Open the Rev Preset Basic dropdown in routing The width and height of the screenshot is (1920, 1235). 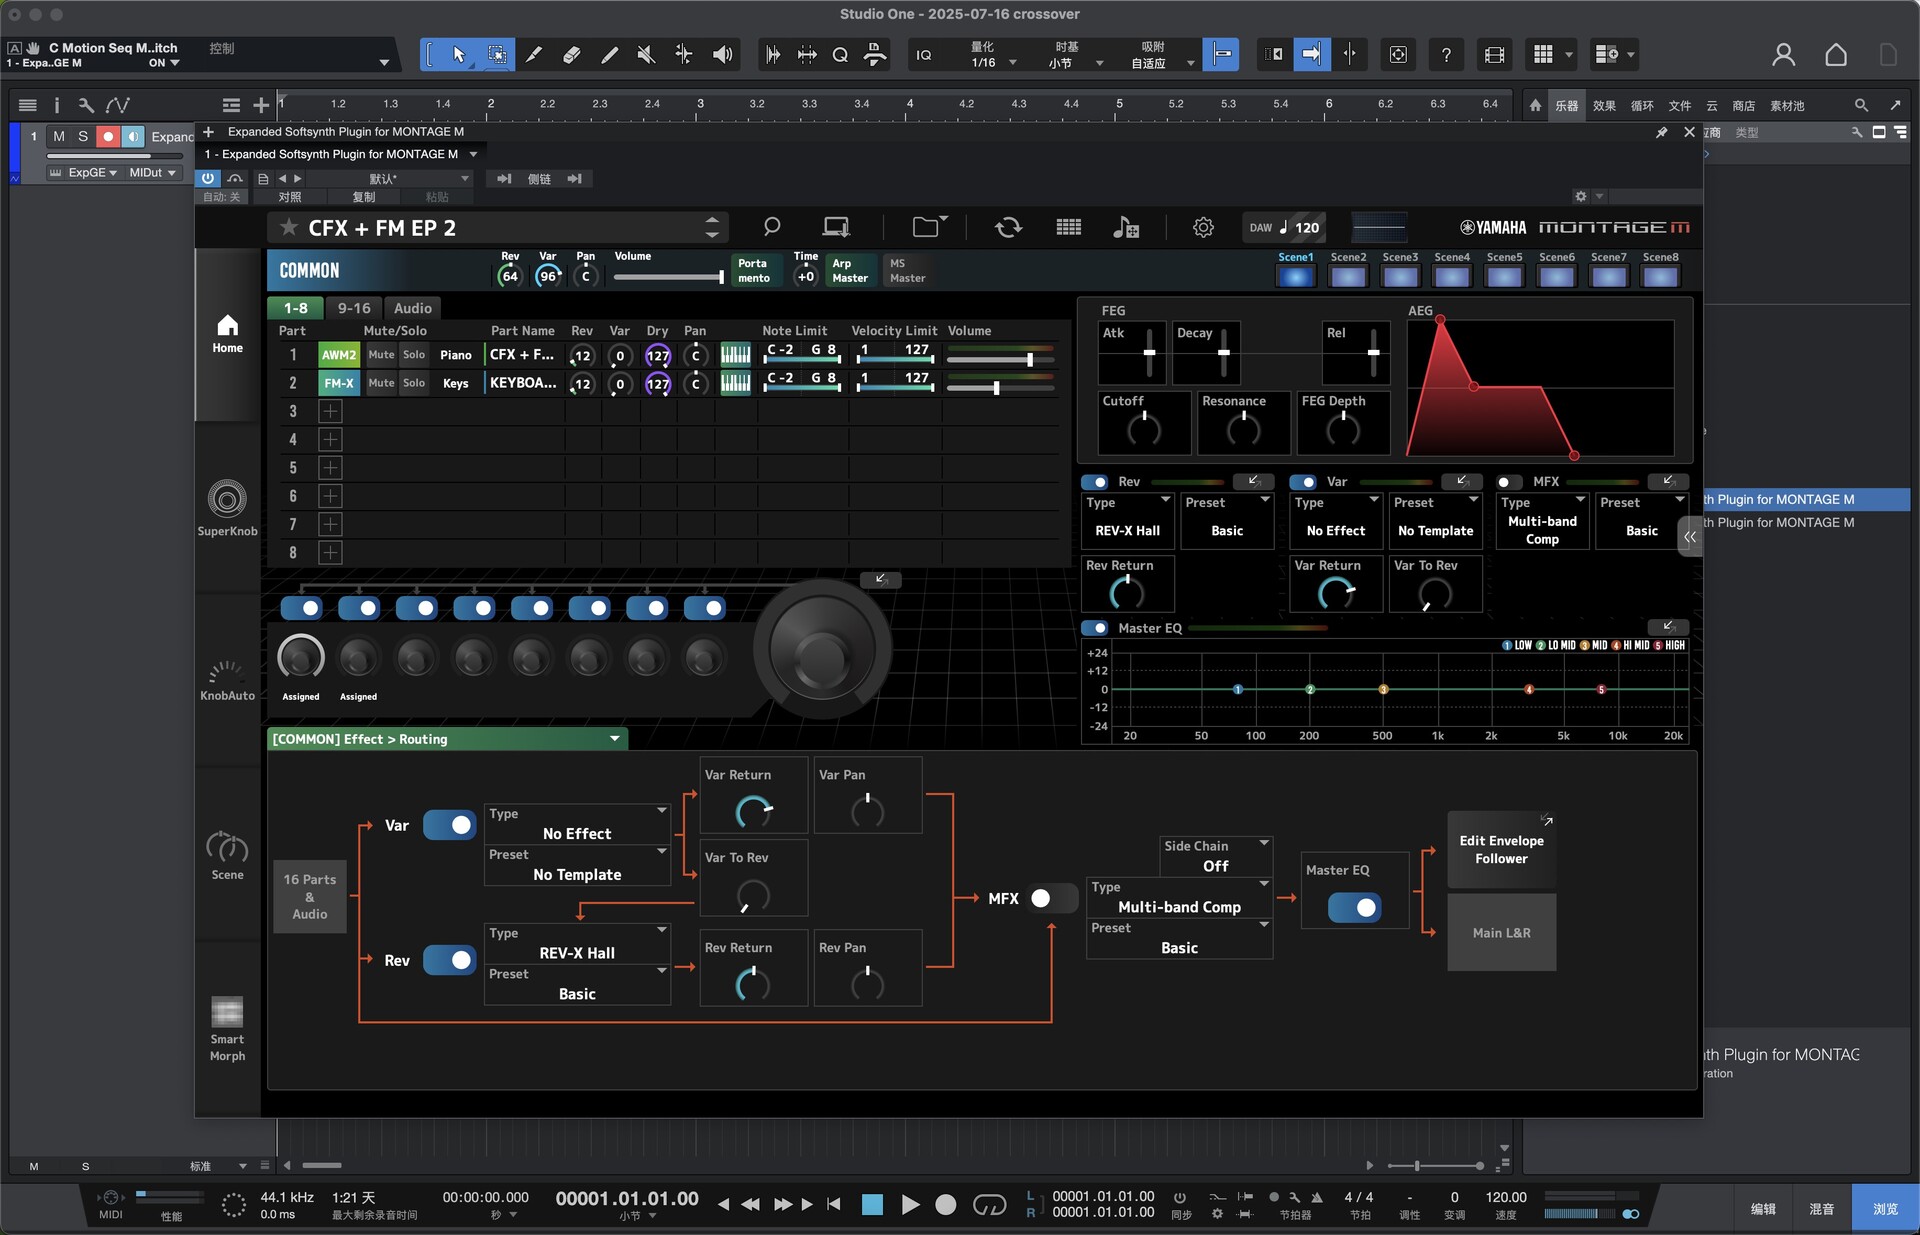pos(577,985)
